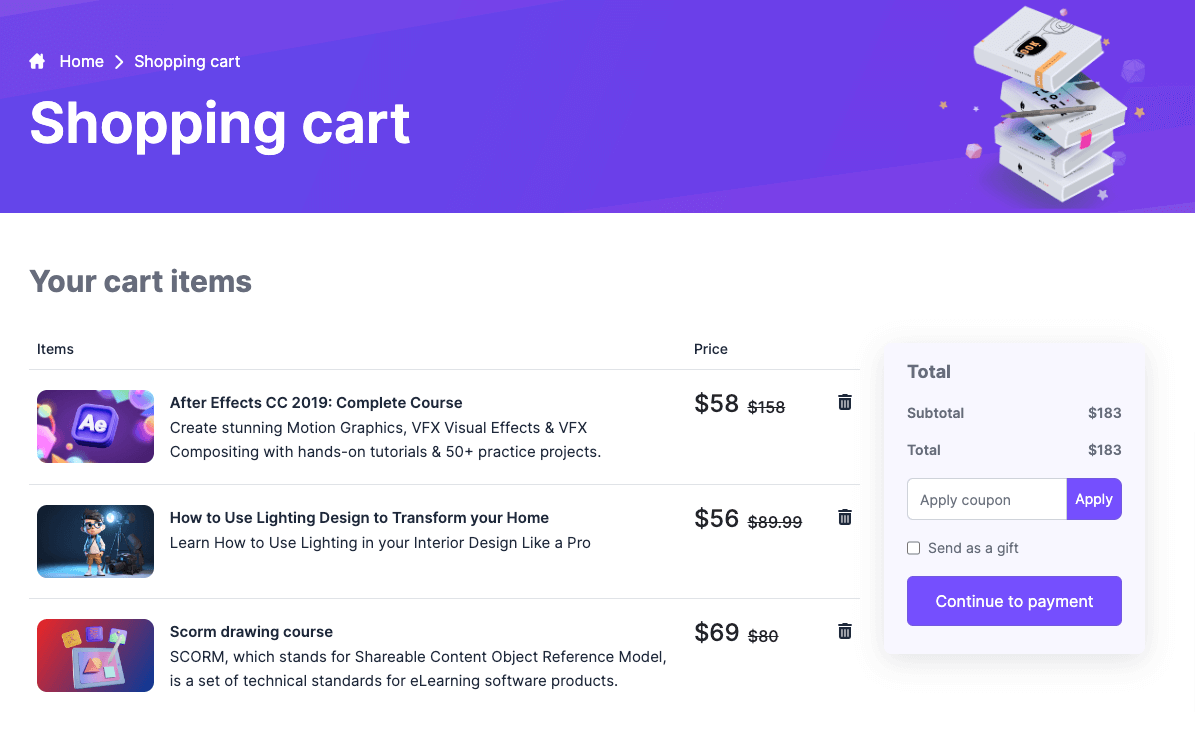Apply the coupon code
This screenshot has width=1195, height=731.
point(1094,500)
